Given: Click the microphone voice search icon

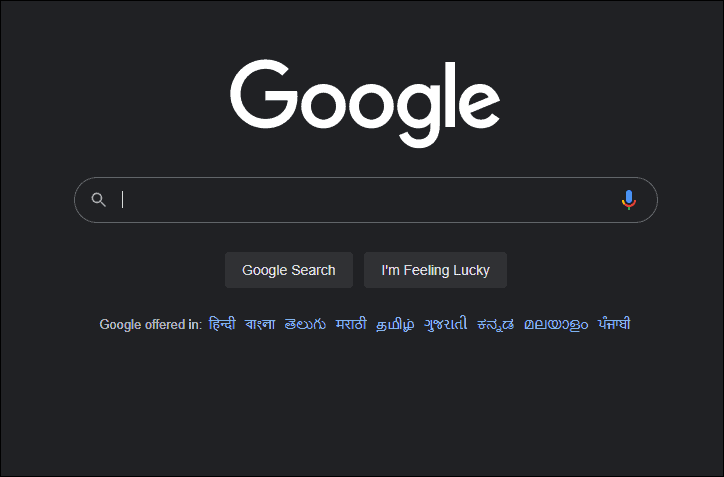Looking at the screenshot, I should pyautogui.click(x=628, y=200).
